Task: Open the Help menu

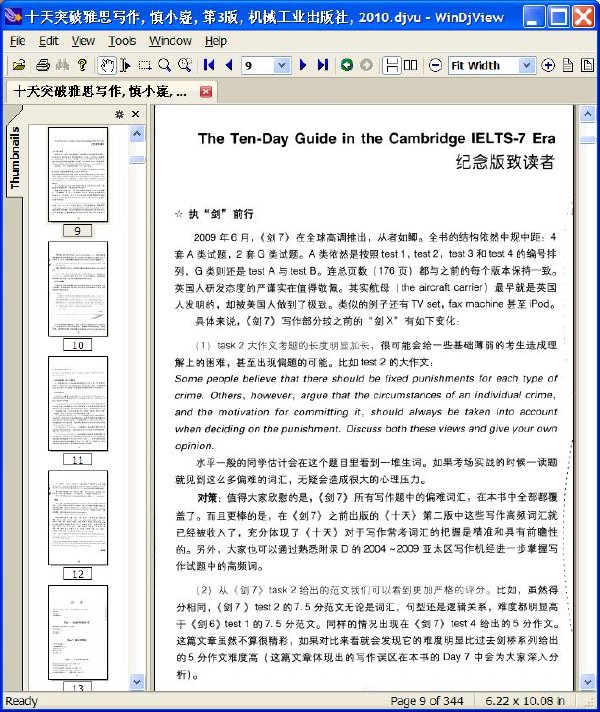Action: tap(216, 41)
